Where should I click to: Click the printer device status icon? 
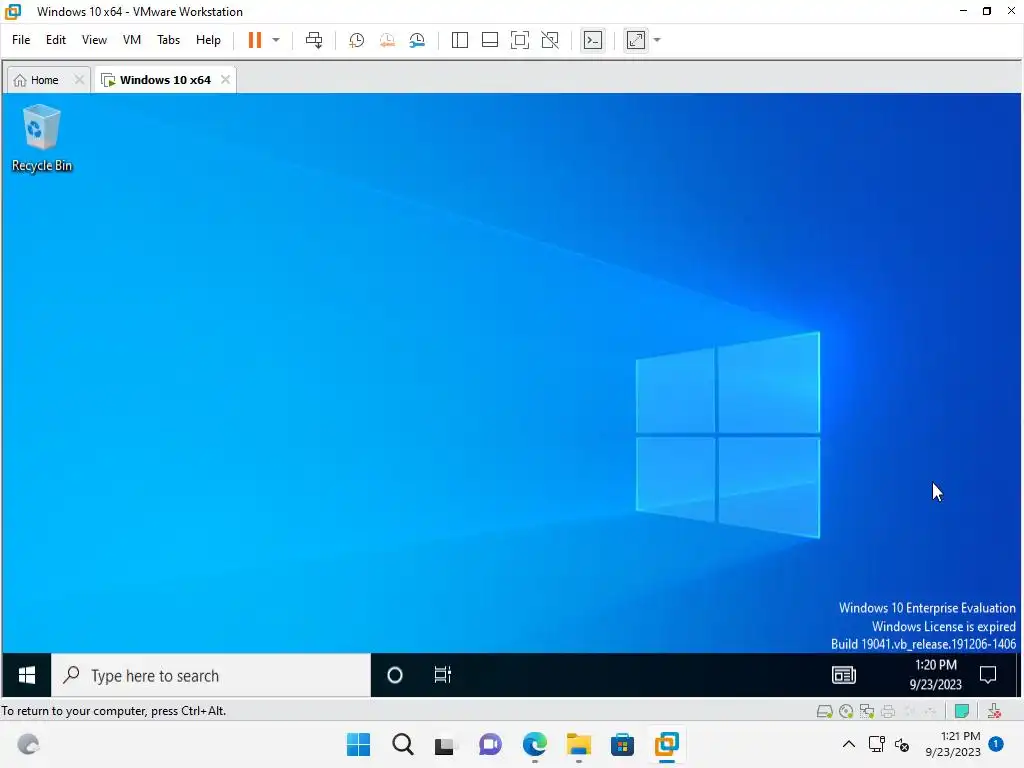click(888, 711)
